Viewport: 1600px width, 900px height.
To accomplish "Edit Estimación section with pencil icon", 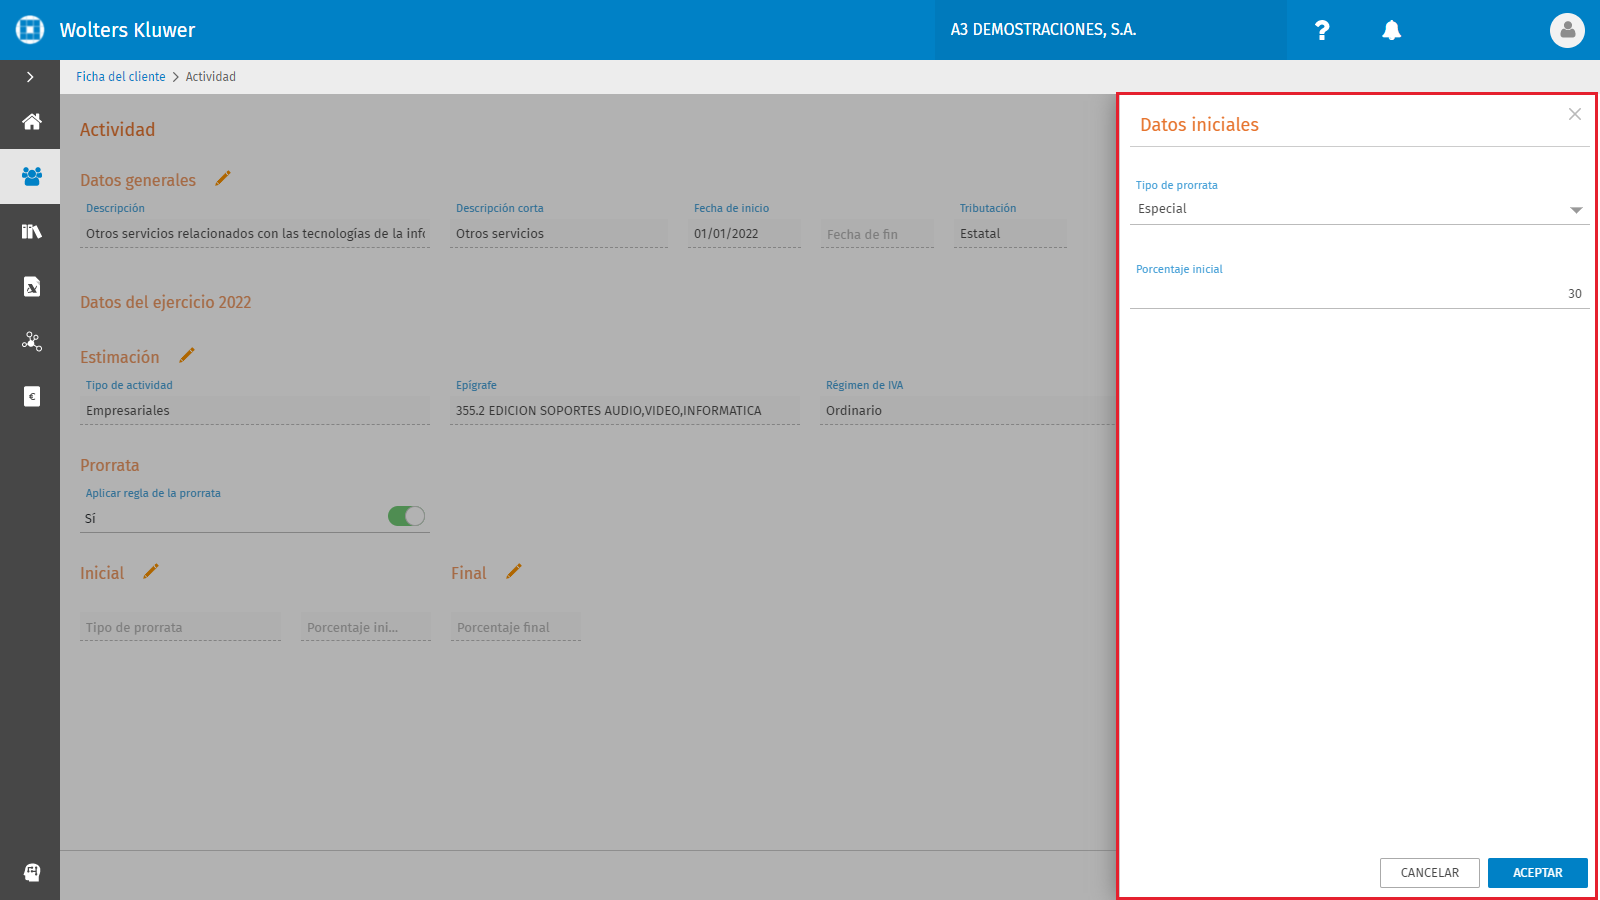I will pos(186,355).
